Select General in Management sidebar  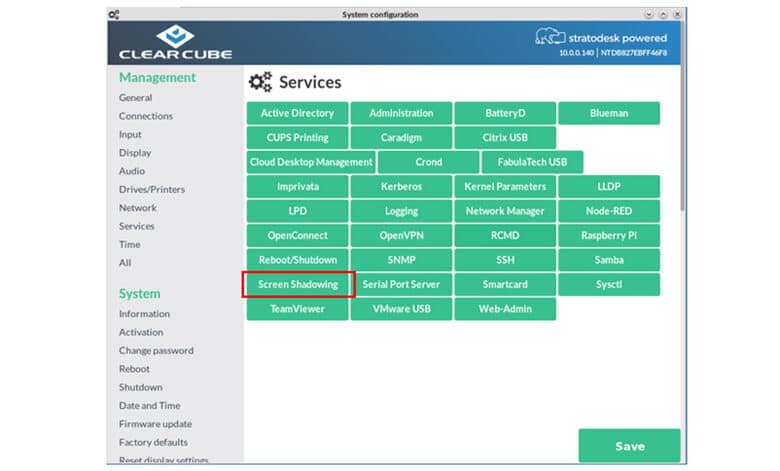pos(135,97)
